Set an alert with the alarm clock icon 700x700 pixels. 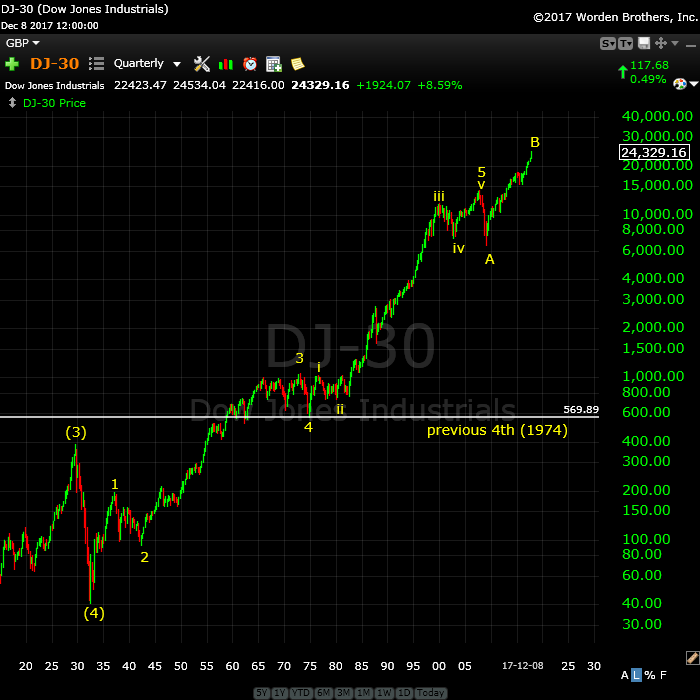pos(250,64)
